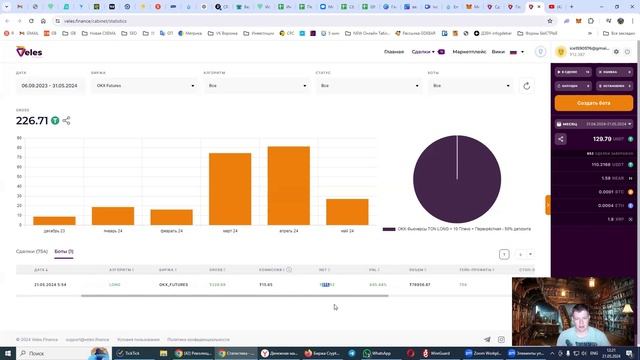Click the share button beside 129.79 USDT

coord(561,139)
